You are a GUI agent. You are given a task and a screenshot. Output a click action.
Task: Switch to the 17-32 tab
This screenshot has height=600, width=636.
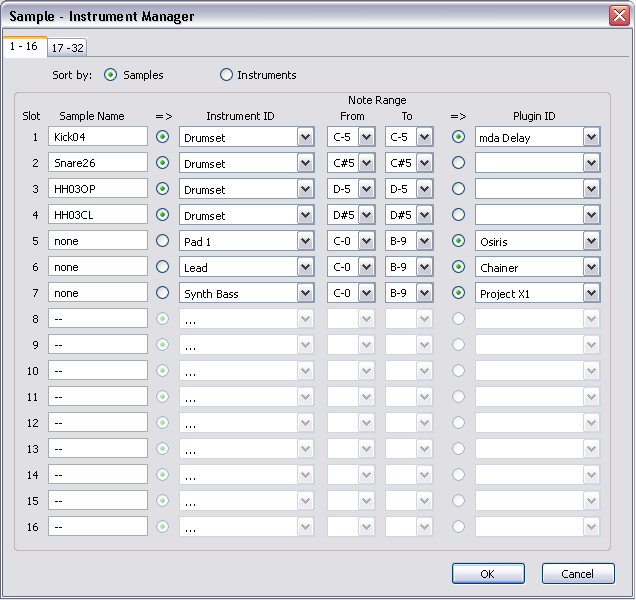(x=68, y=47)
